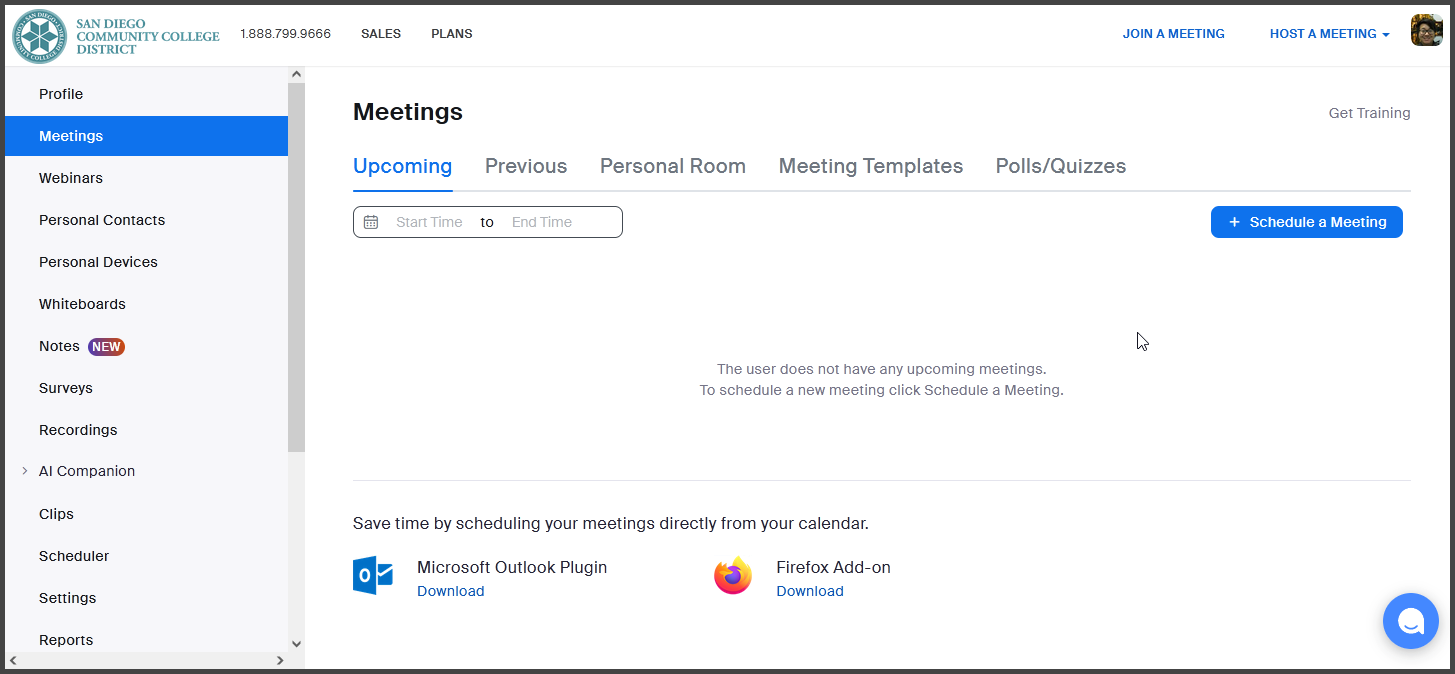Click the San Diego Community College District logo
Image resolution: width=1455 pixels, height=674 pixels.
coord(40,36)
